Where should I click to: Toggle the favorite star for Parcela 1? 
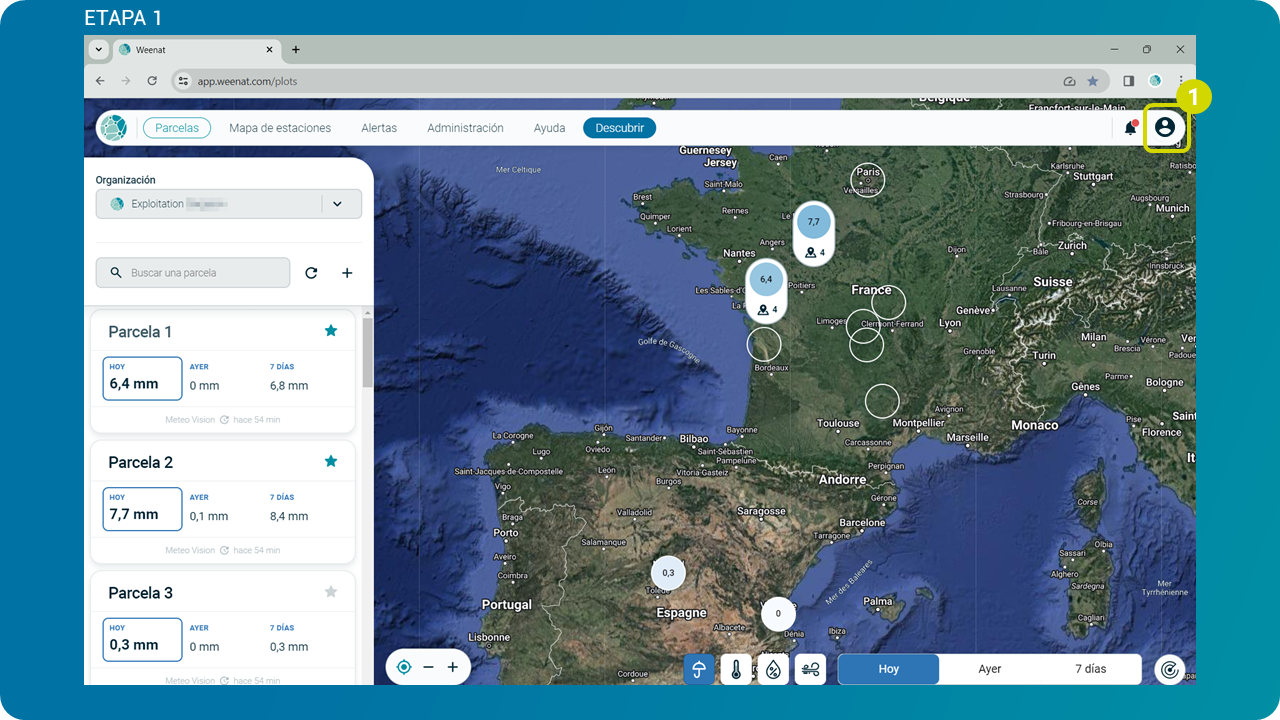click(x=331, y=331)
